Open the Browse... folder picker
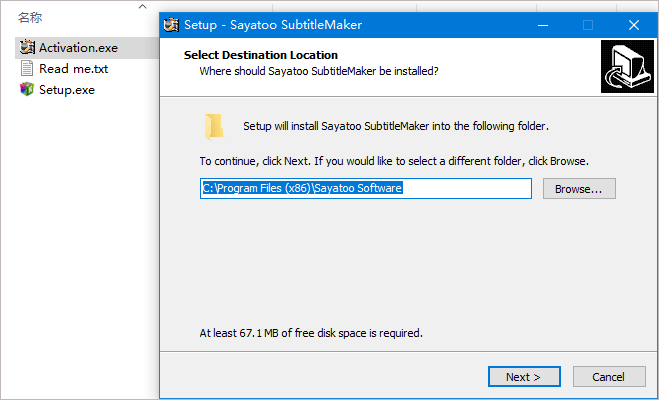 [x=579, y=189]
